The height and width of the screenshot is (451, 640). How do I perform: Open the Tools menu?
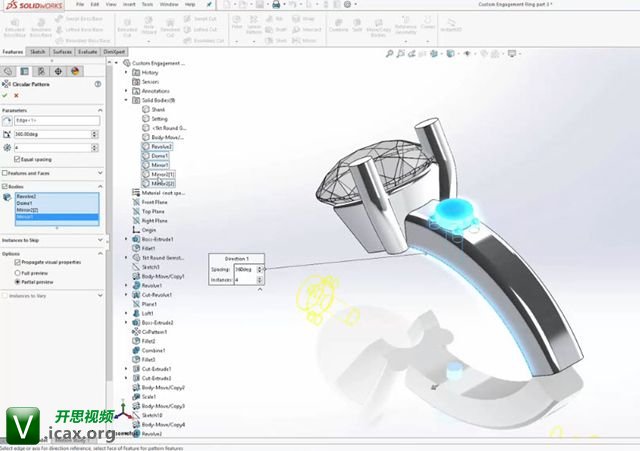coord(147,4)
